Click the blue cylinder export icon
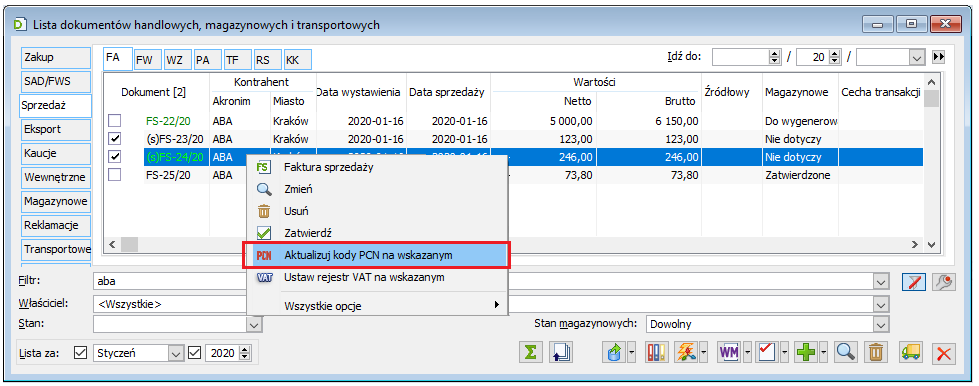 click(614, 352)
